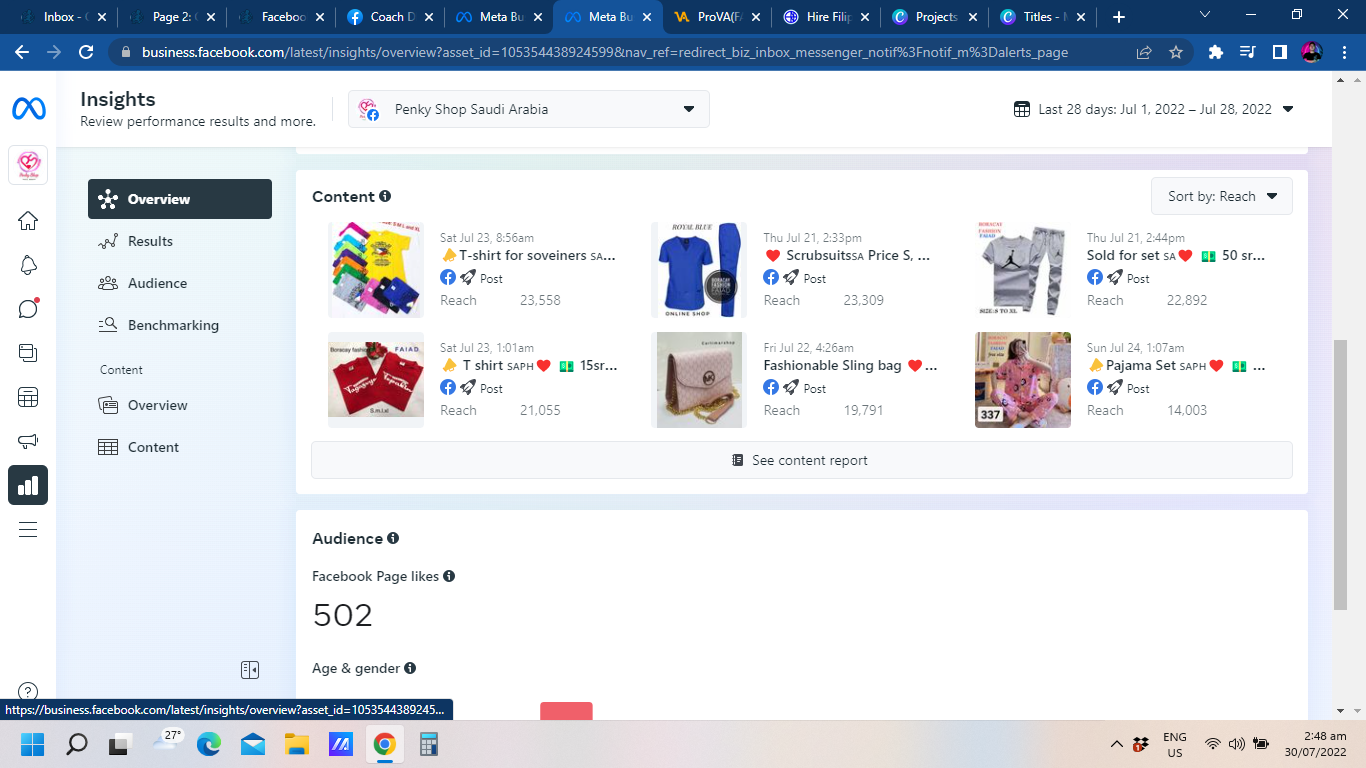The image size is (1366, 768).
Task: Bookmark this page with the star icon
Action: click(x=1176, y=52)
